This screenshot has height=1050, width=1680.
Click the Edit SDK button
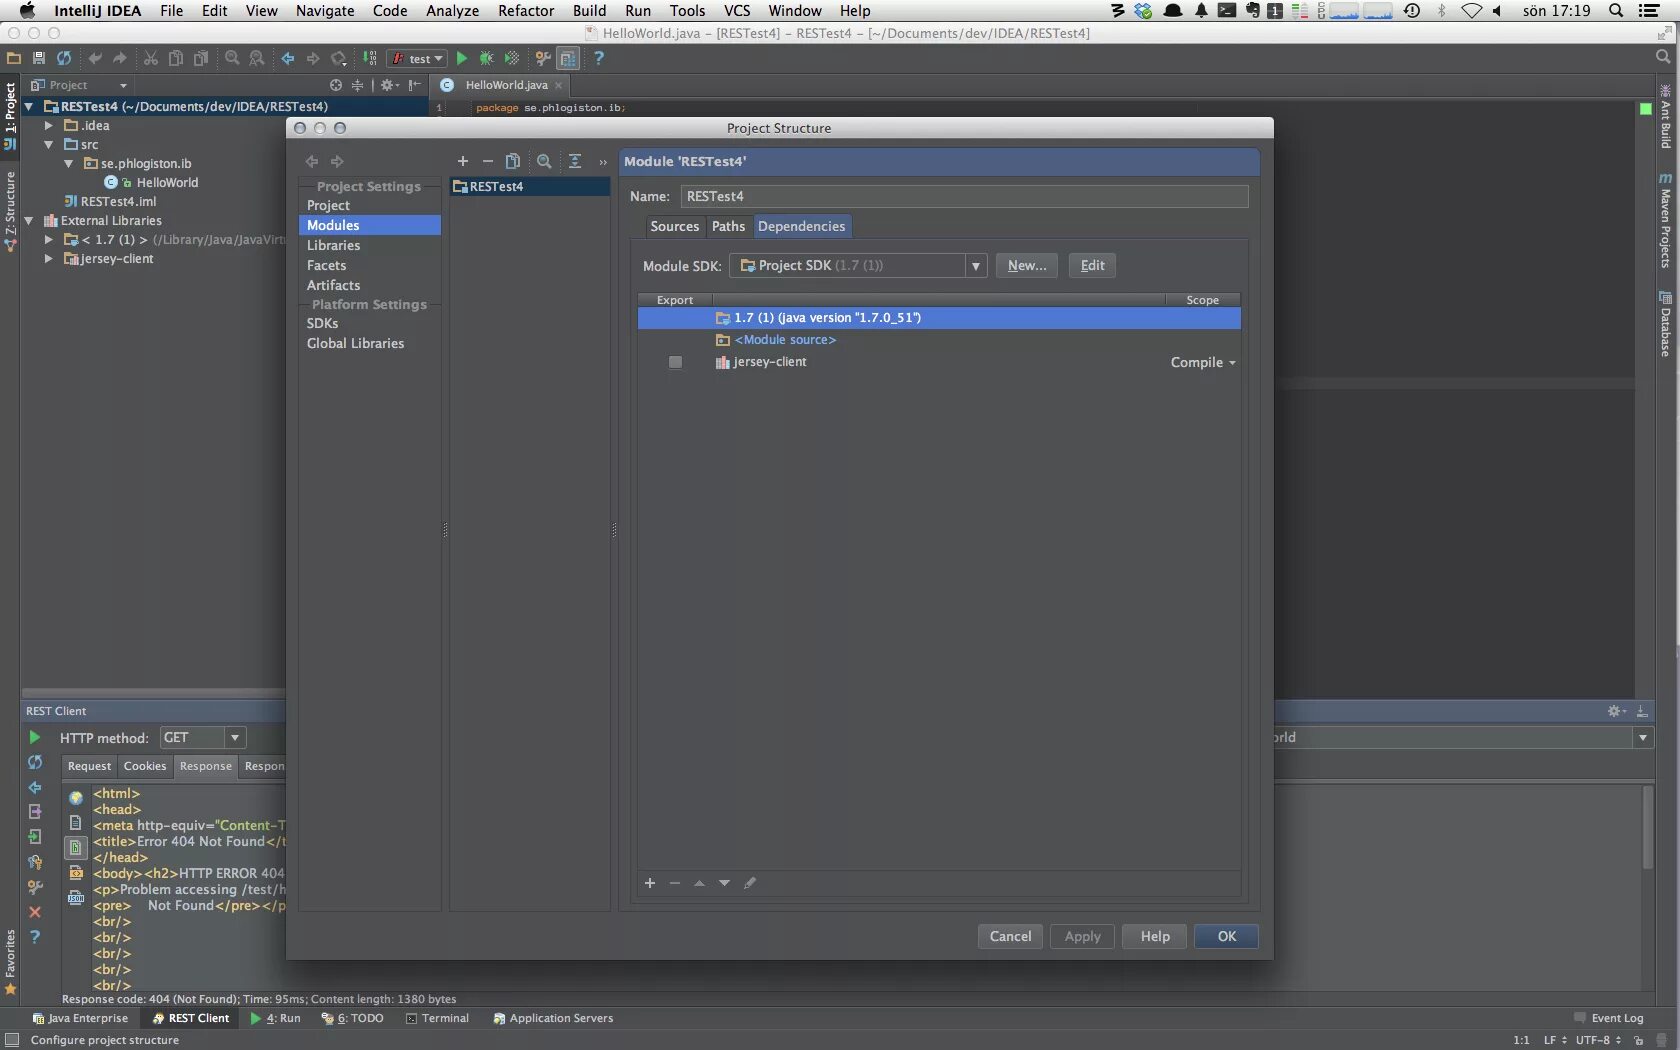point(1092,266)
